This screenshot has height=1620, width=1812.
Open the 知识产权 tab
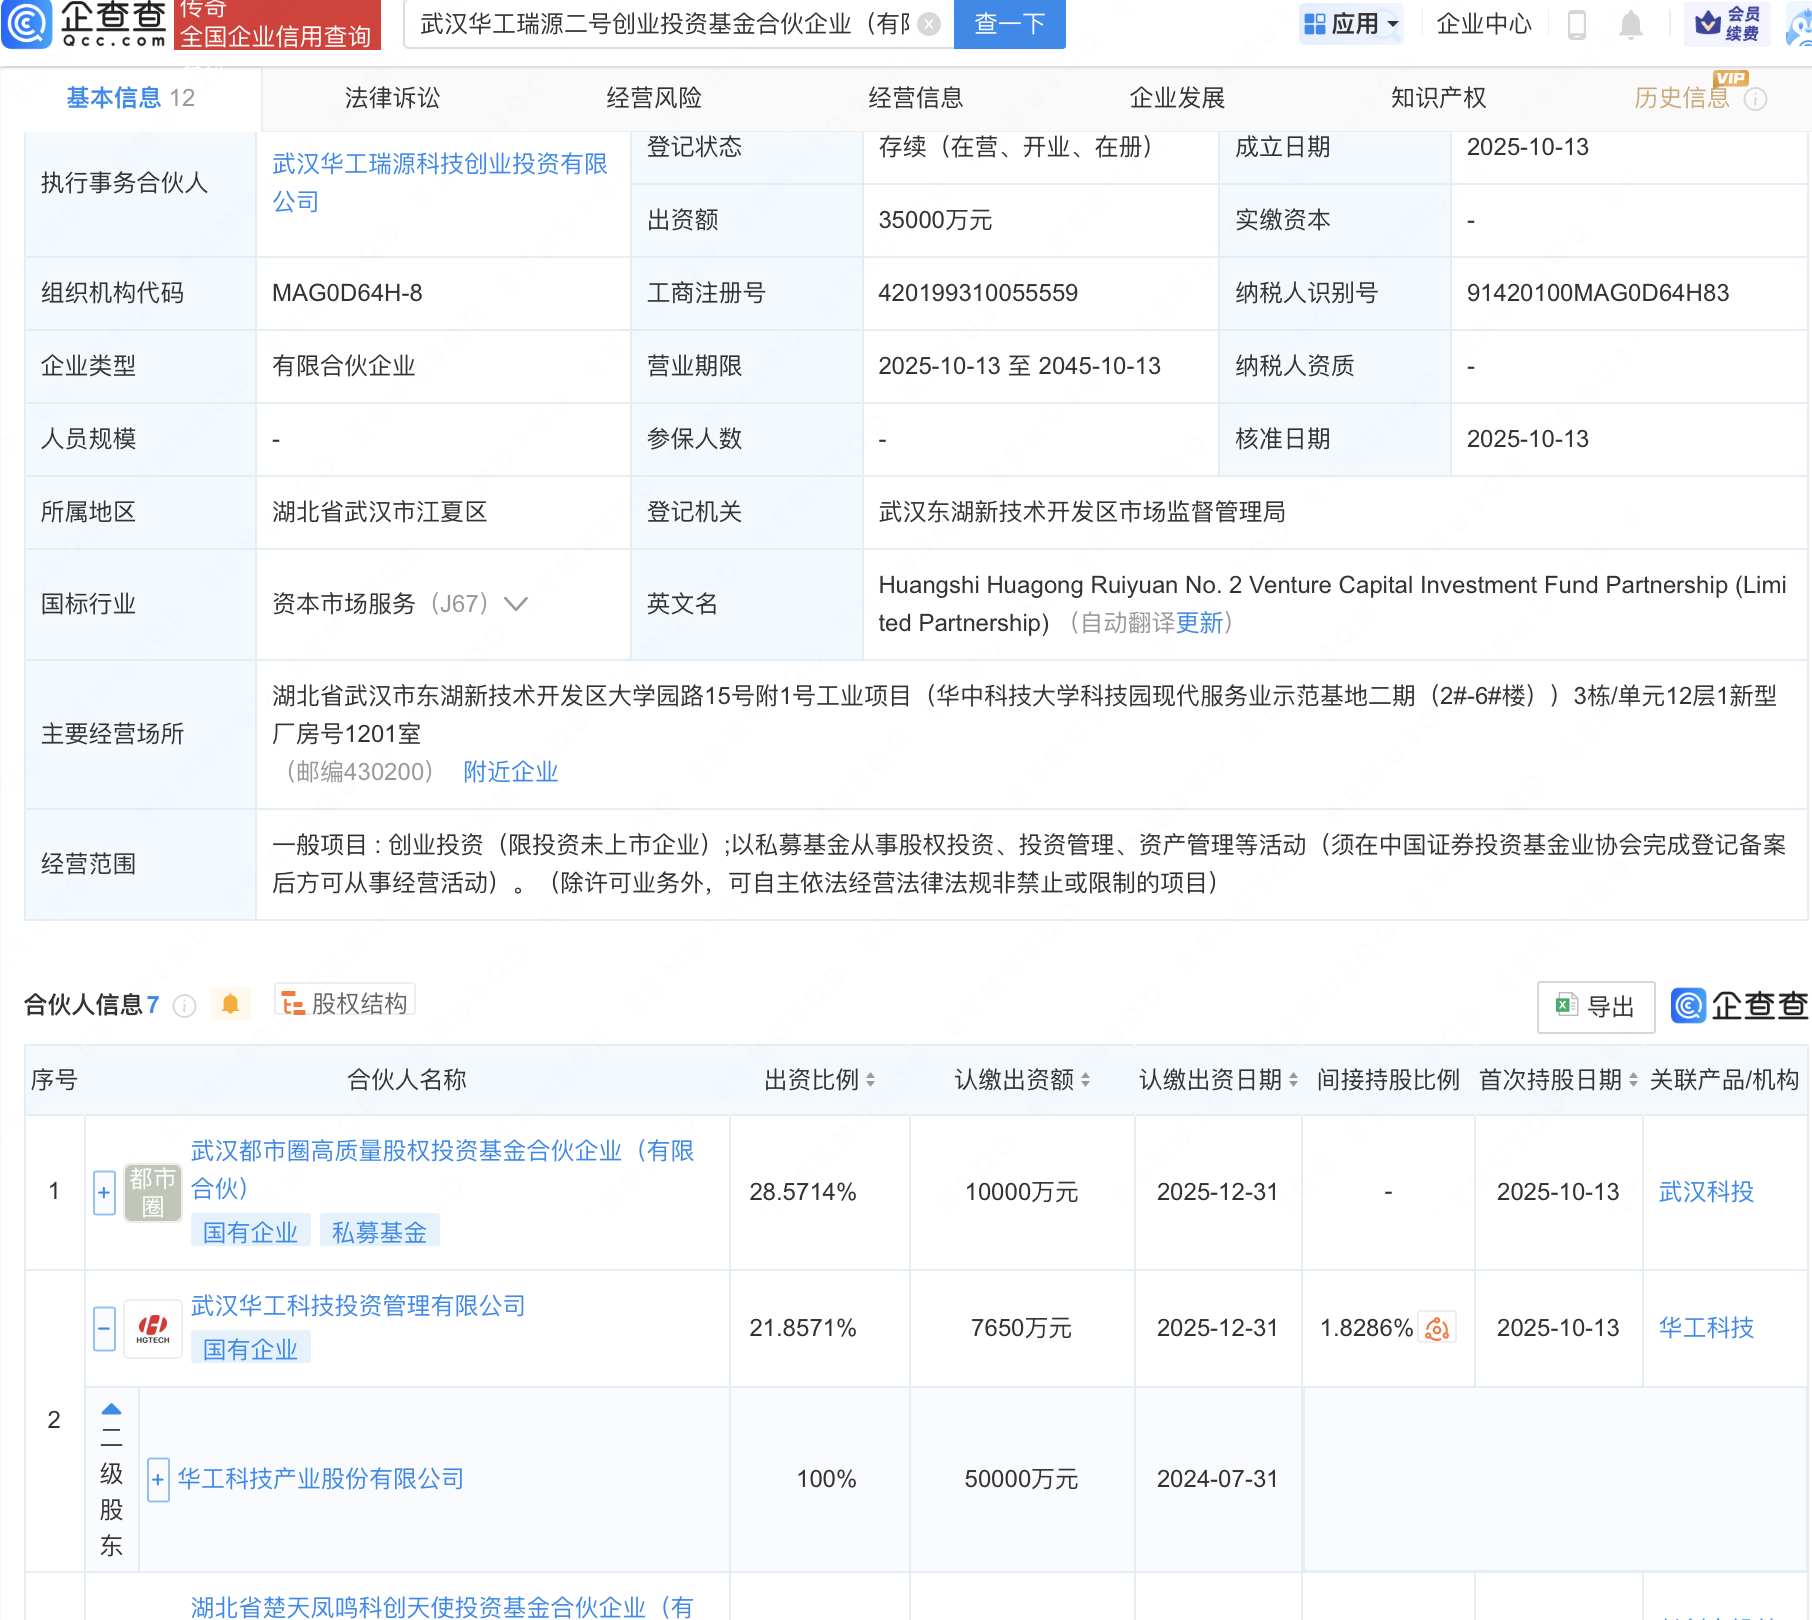pos(1438,98)
